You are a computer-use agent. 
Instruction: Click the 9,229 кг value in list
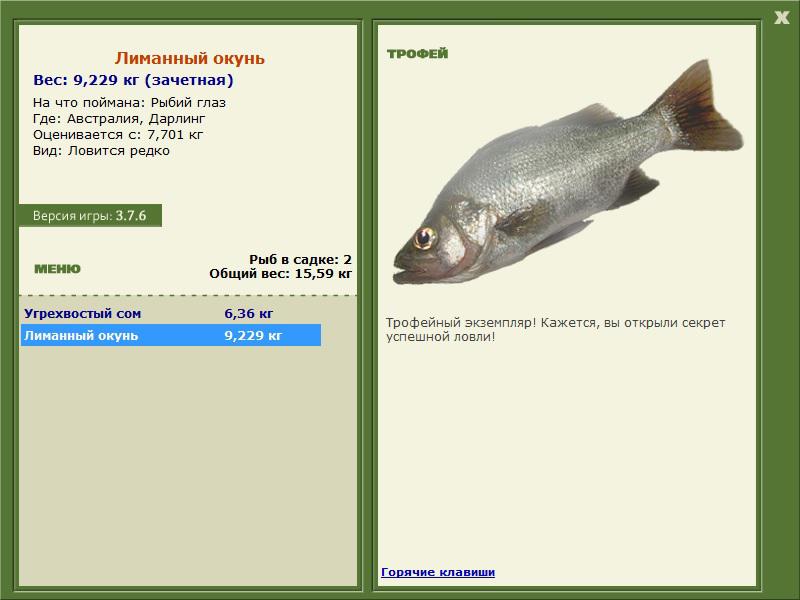[x=253, y=336]
